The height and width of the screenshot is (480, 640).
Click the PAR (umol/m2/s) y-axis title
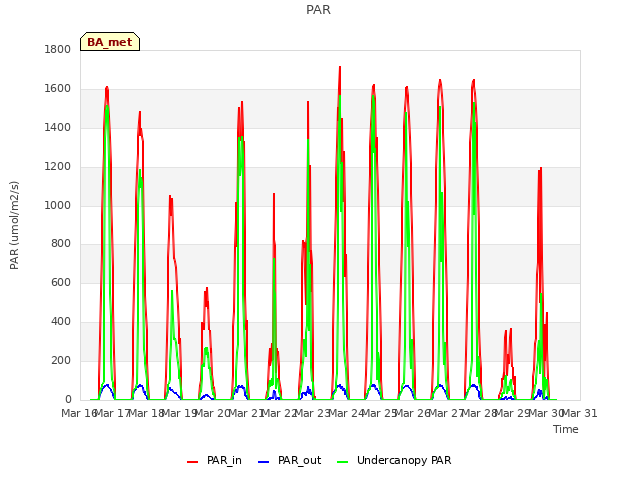14,225
